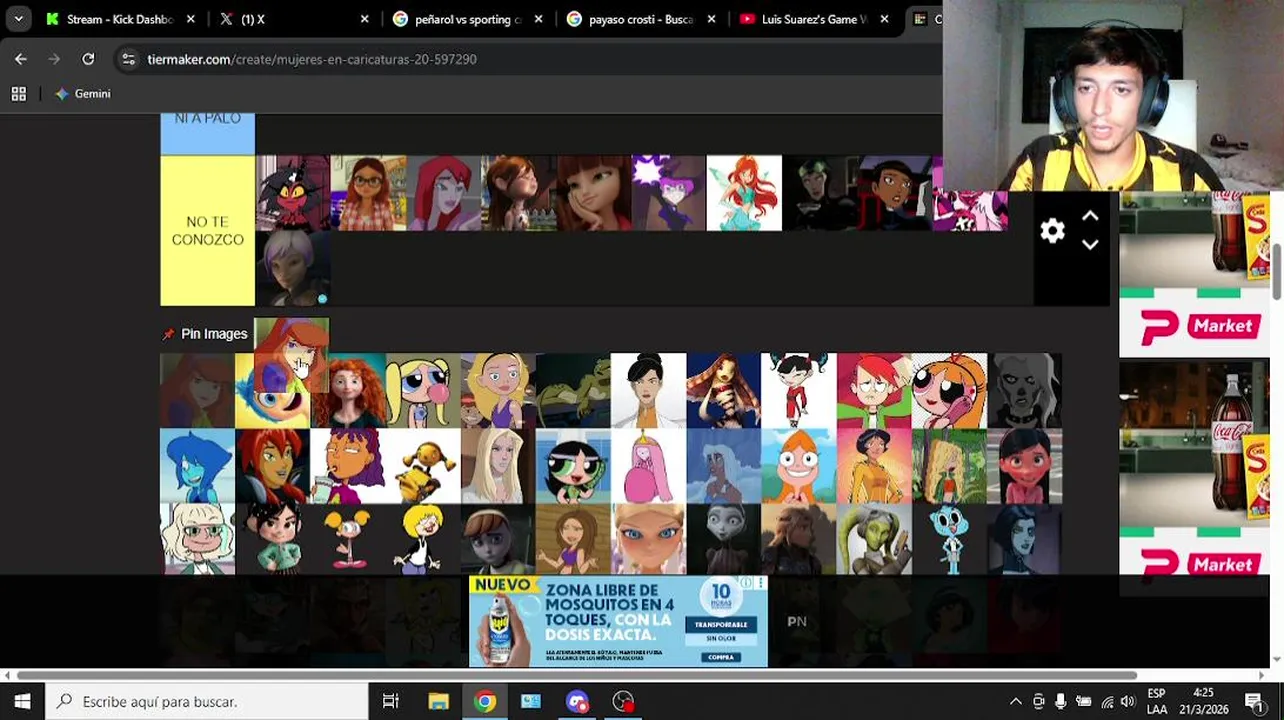This screenshot has width=1284, height=720.
Task: Select Candace Flynn orange hair image
Action: tap(798, 466)
